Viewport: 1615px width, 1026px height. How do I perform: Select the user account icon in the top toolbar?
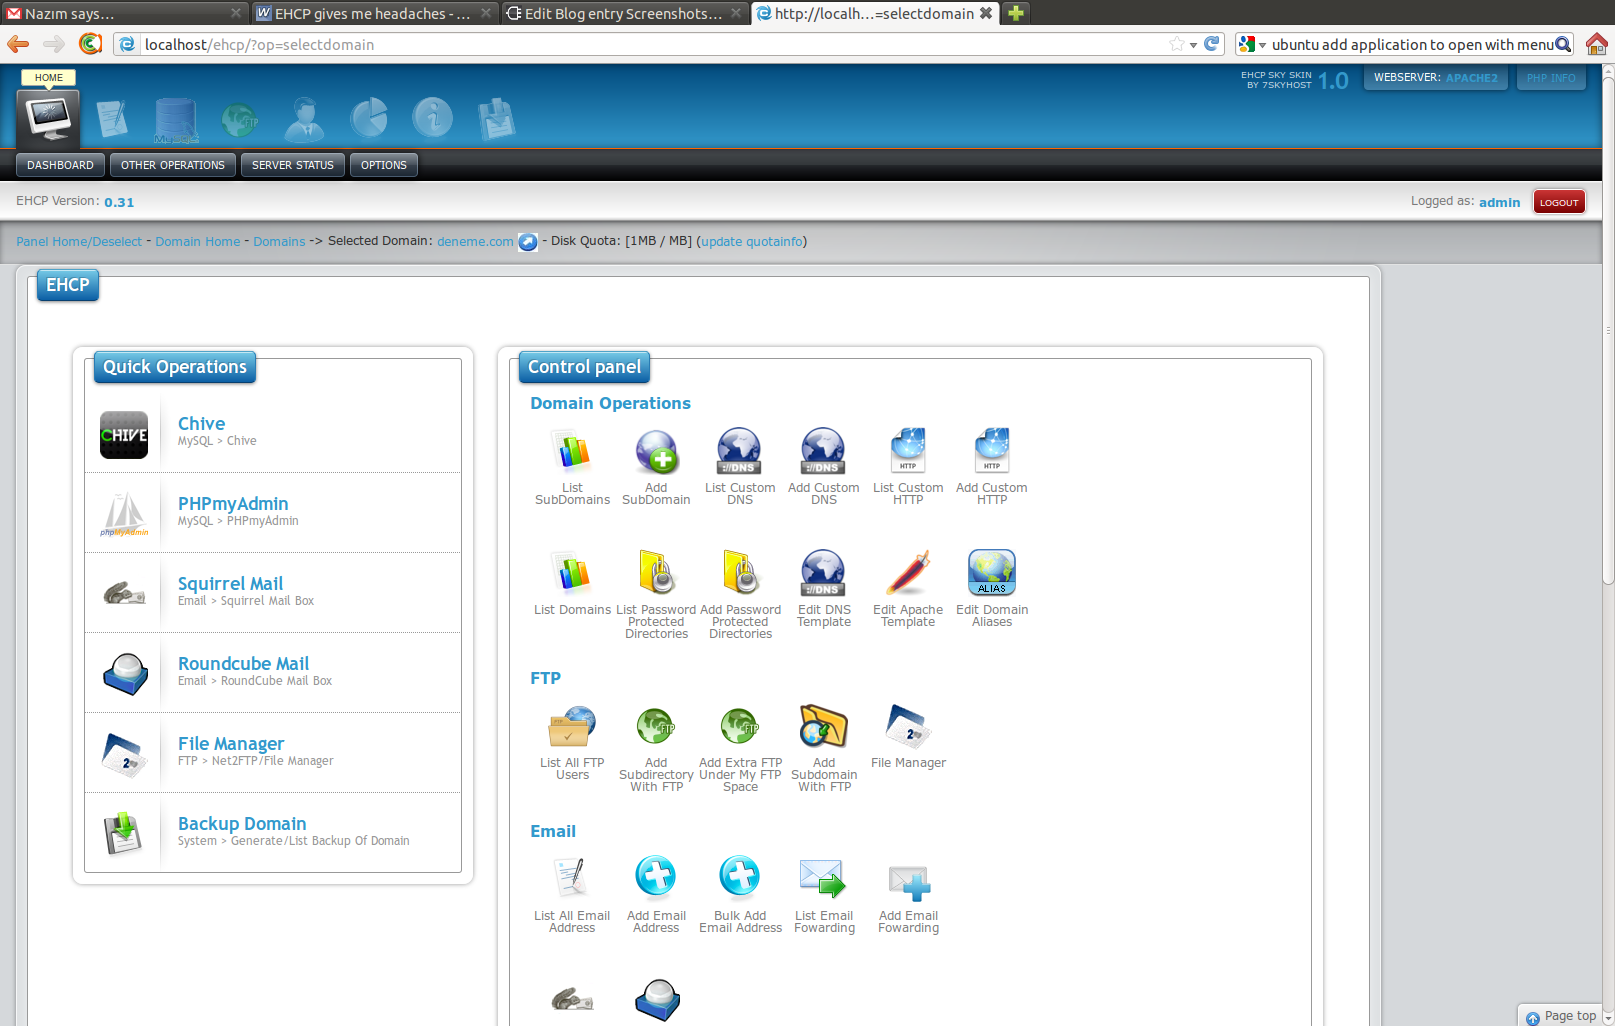(304, 118)
